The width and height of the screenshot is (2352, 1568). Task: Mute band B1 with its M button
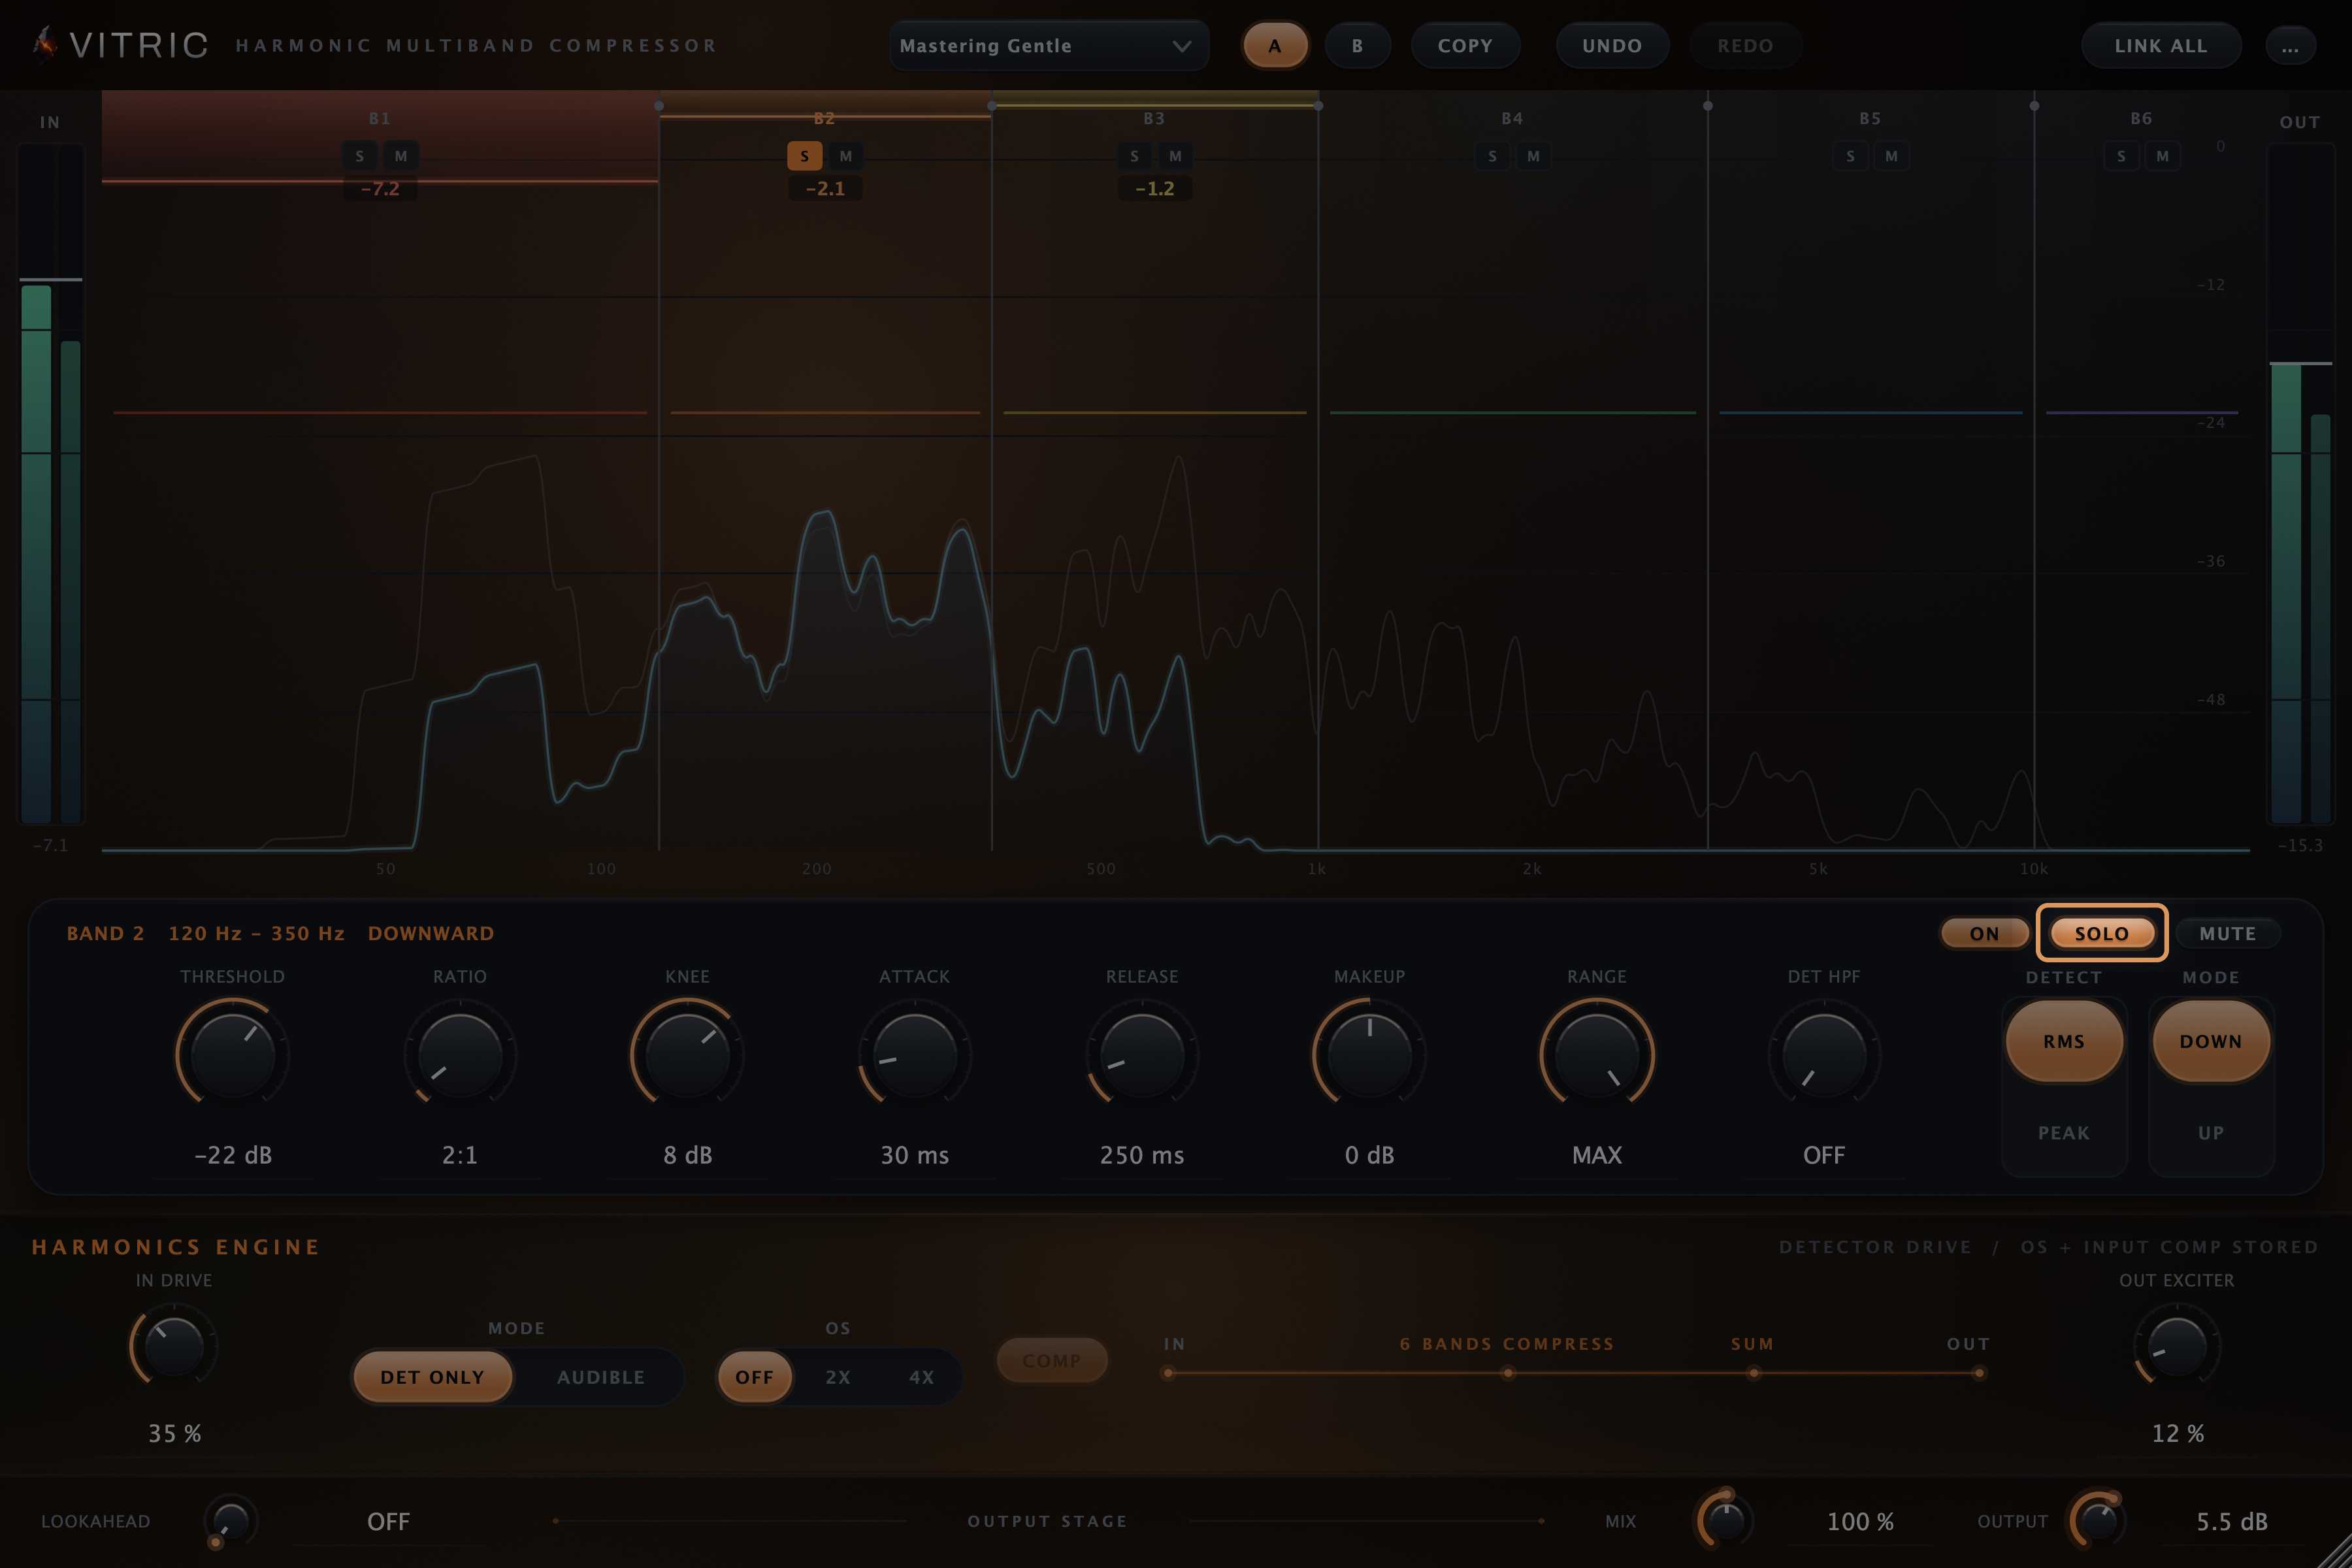coord(401,156)
